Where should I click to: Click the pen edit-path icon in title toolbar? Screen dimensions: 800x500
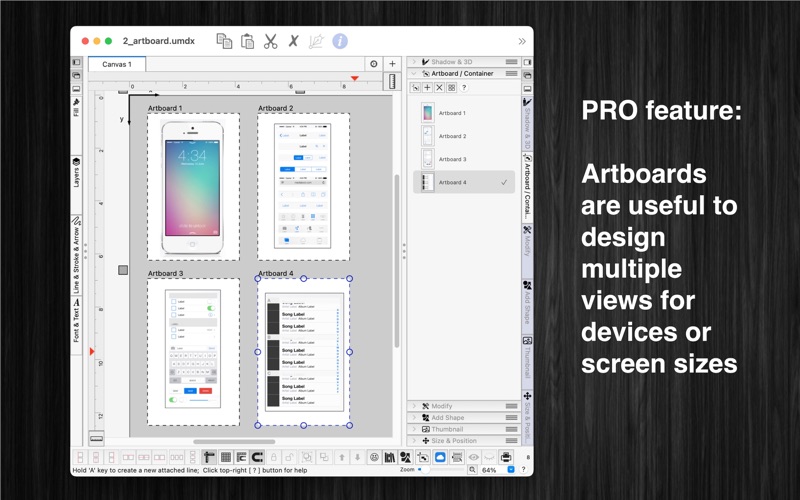click(x=316, y=41)
